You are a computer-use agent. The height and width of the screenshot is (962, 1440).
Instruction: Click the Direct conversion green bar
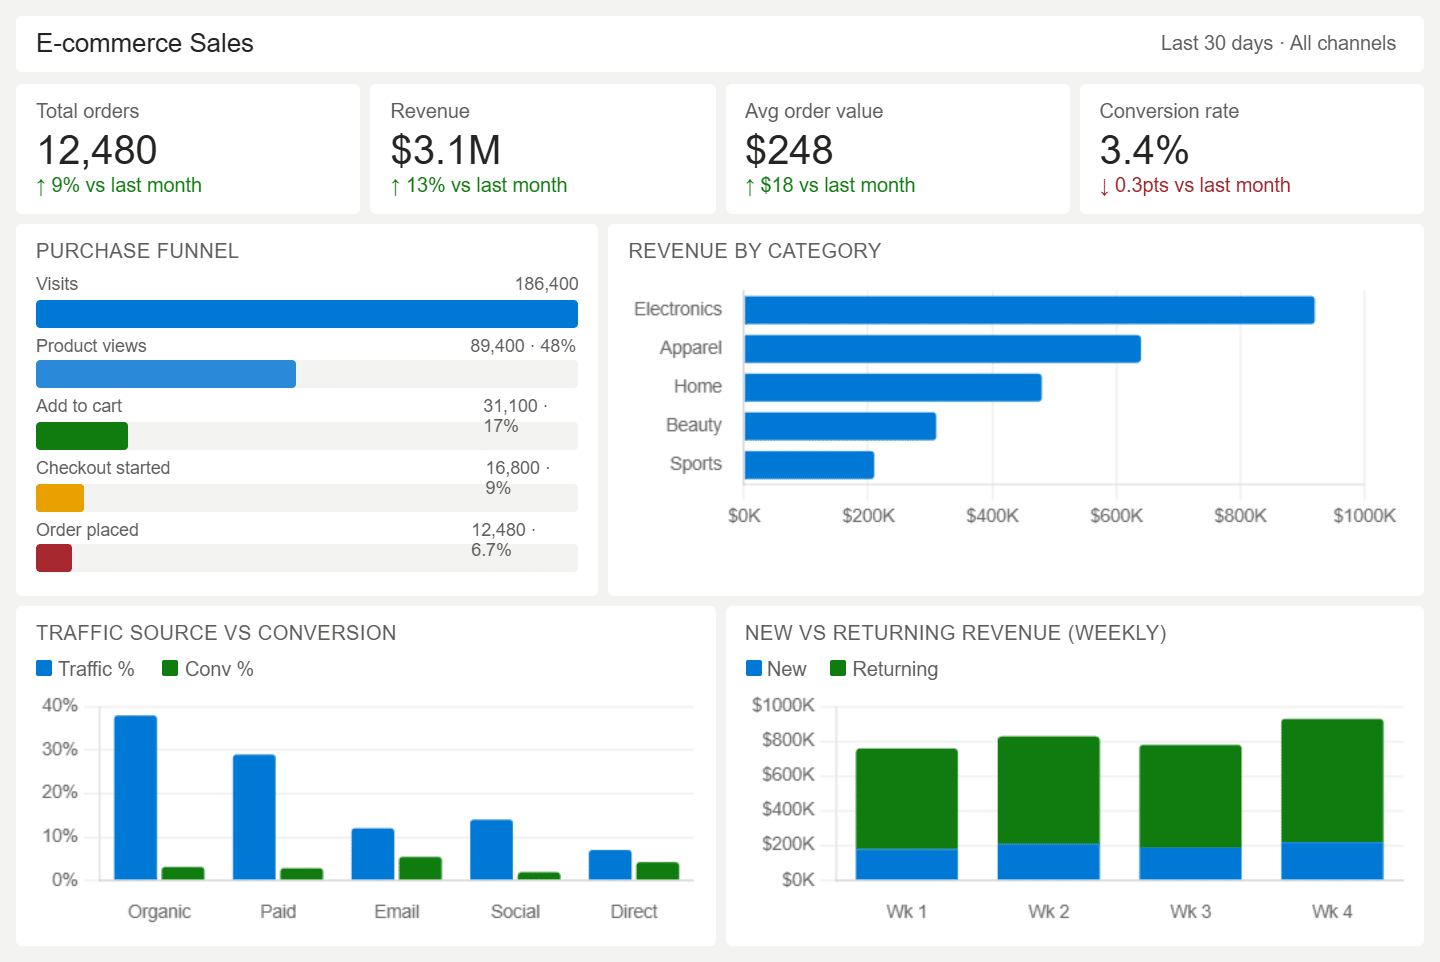tap(658, 871)
